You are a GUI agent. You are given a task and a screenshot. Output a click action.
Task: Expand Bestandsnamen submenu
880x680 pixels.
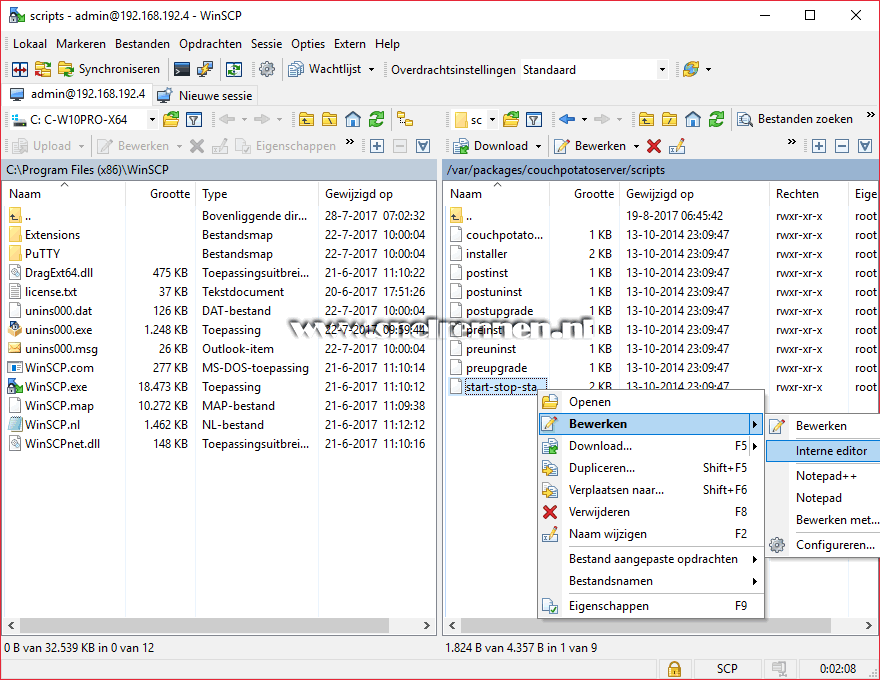click(651, 581)
